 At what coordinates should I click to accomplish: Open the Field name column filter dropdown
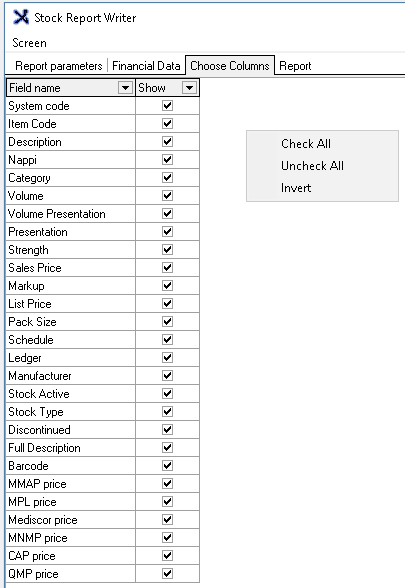tap(125, 88)
